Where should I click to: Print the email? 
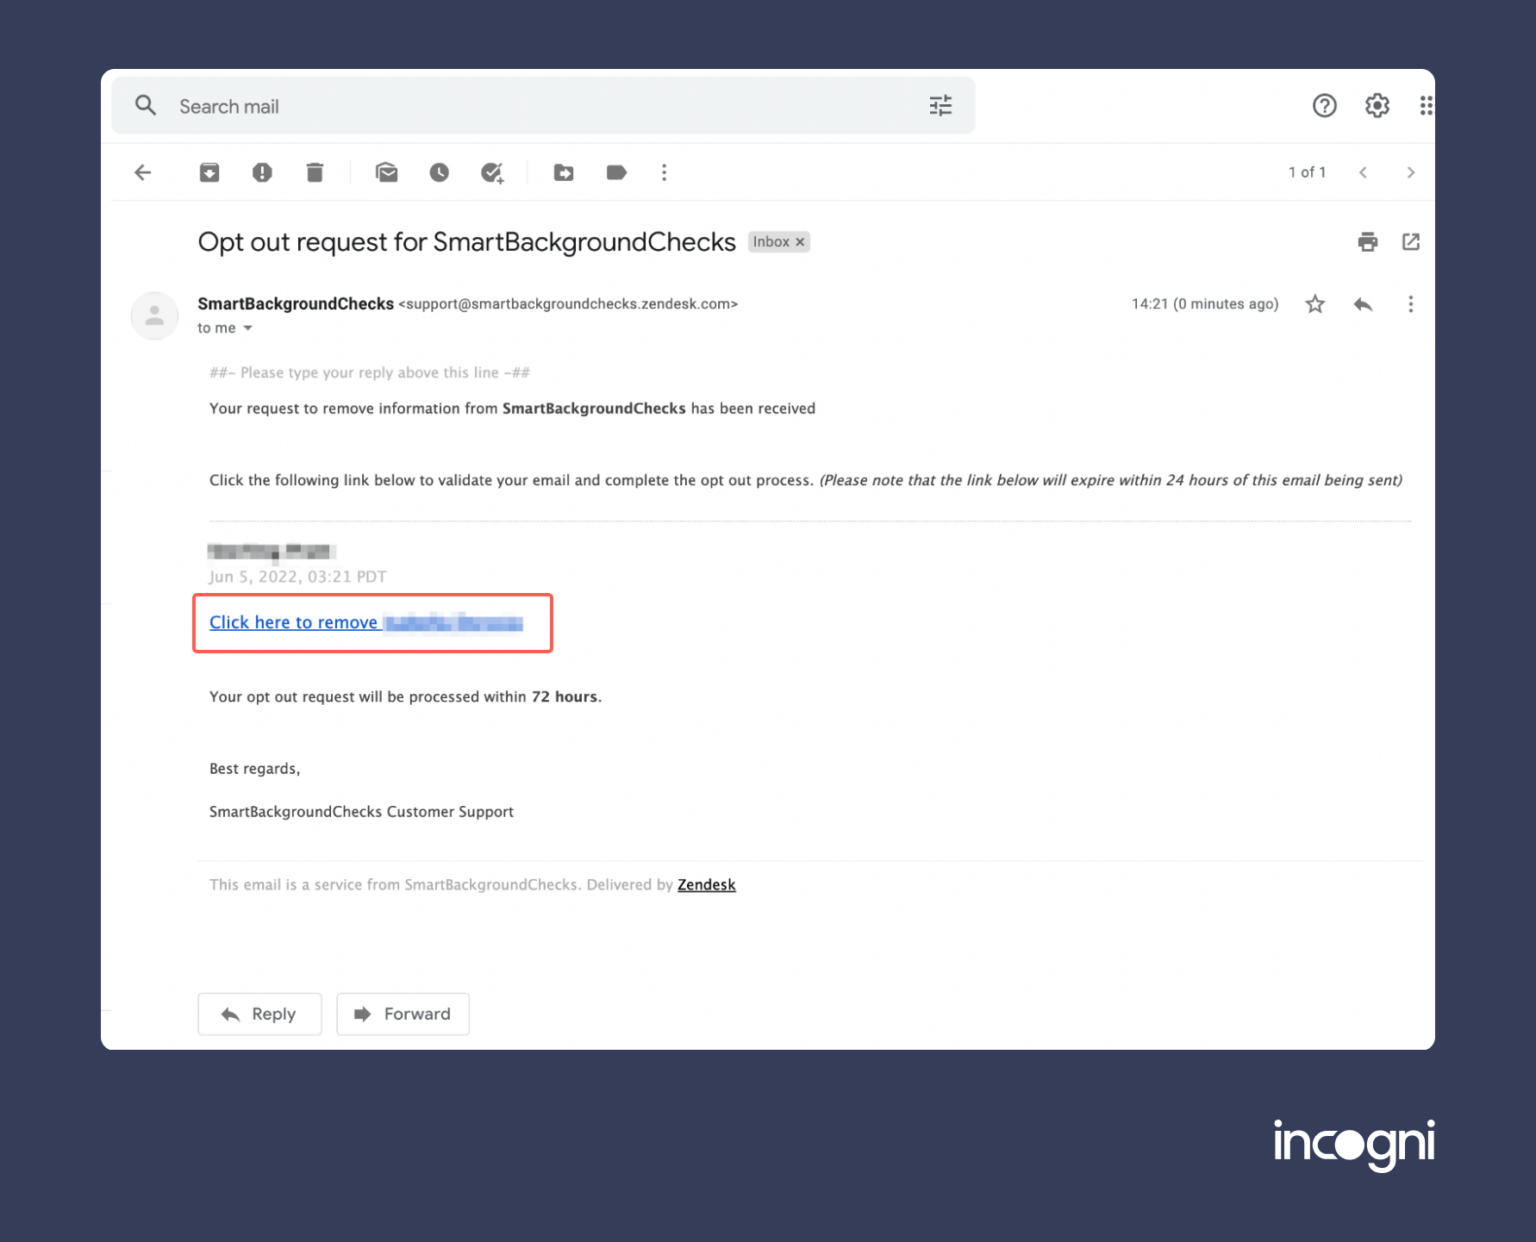[x=1367, y=241]
